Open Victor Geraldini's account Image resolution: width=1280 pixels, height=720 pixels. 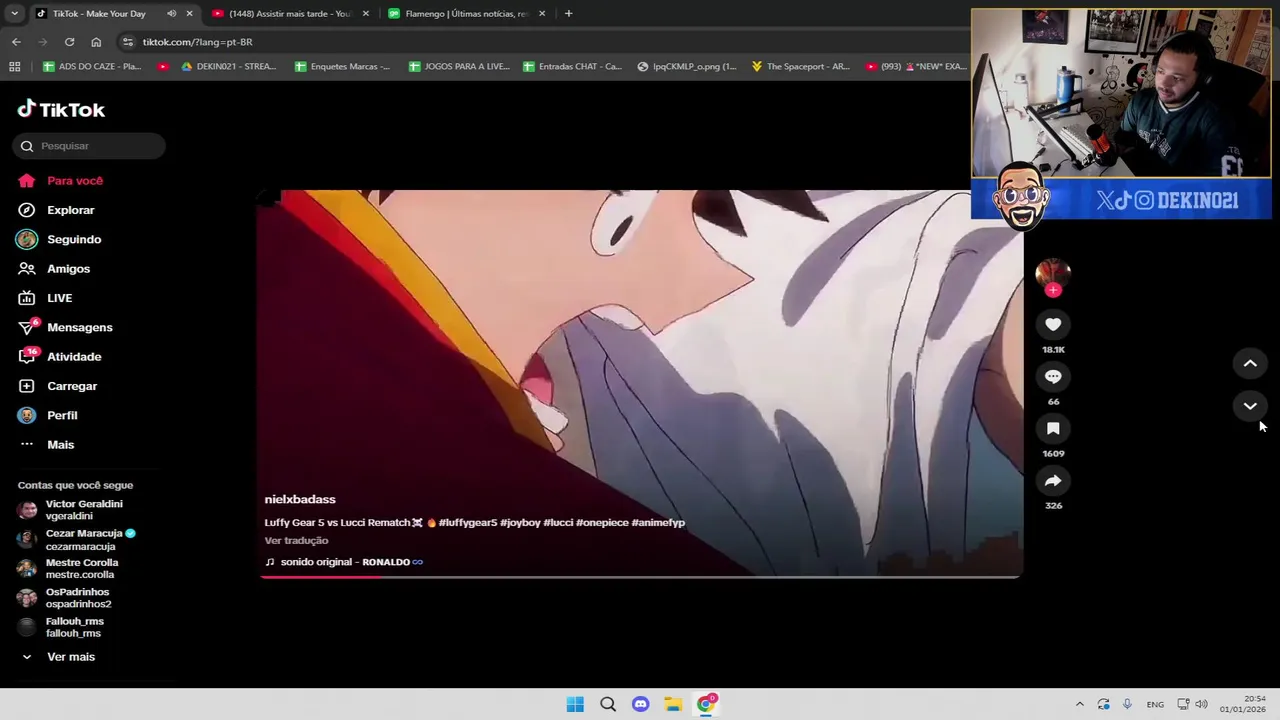coord(70,510)
